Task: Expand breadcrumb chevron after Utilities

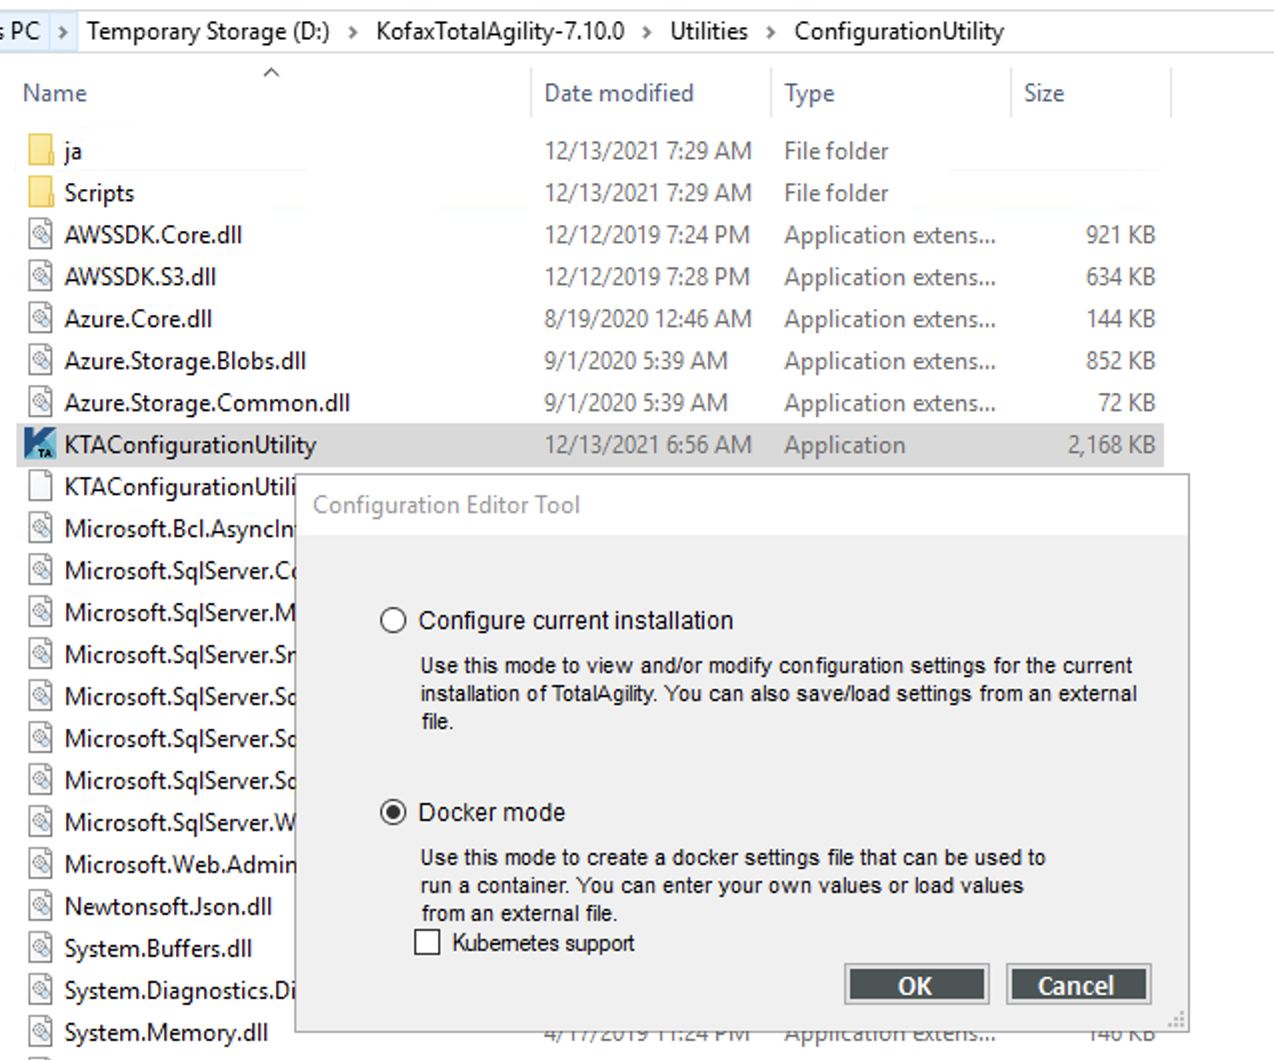Action: pyautogui.click(x=771, y=32)
